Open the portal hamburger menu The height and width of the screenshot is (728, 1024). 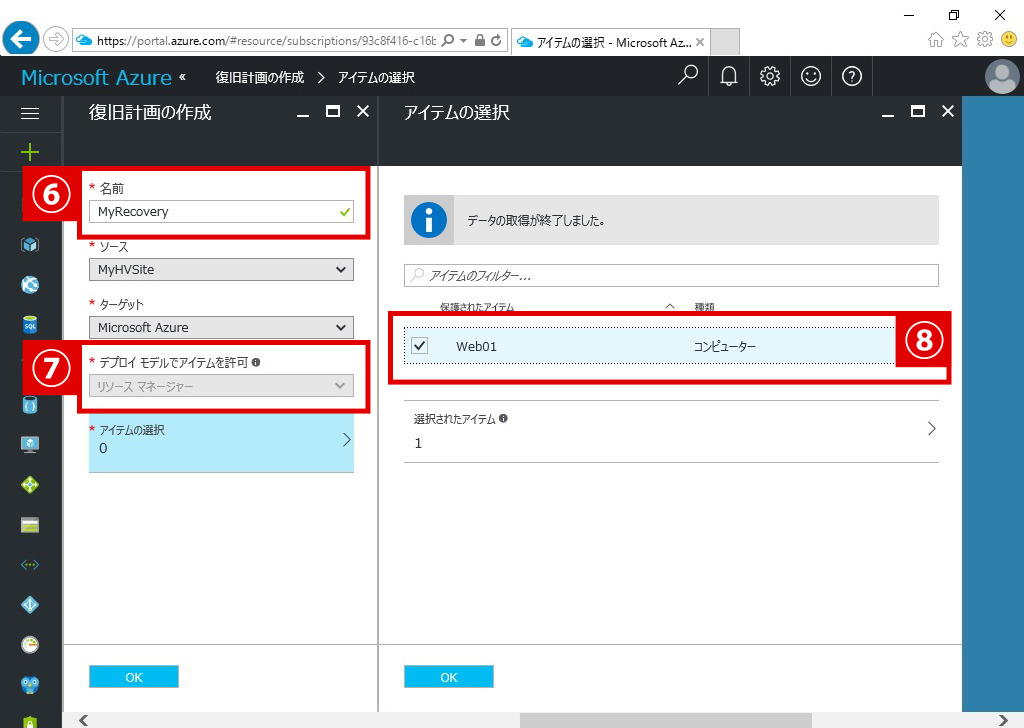[x=30, y=114]
